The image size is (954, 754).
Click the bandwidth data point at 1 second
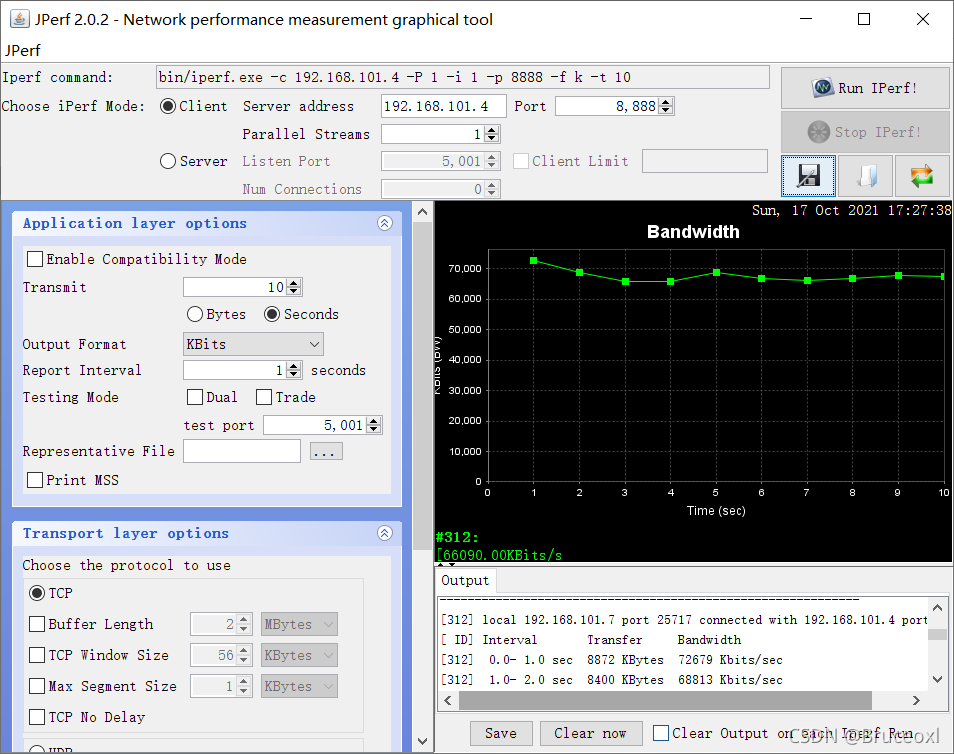[x=534, y=260]
